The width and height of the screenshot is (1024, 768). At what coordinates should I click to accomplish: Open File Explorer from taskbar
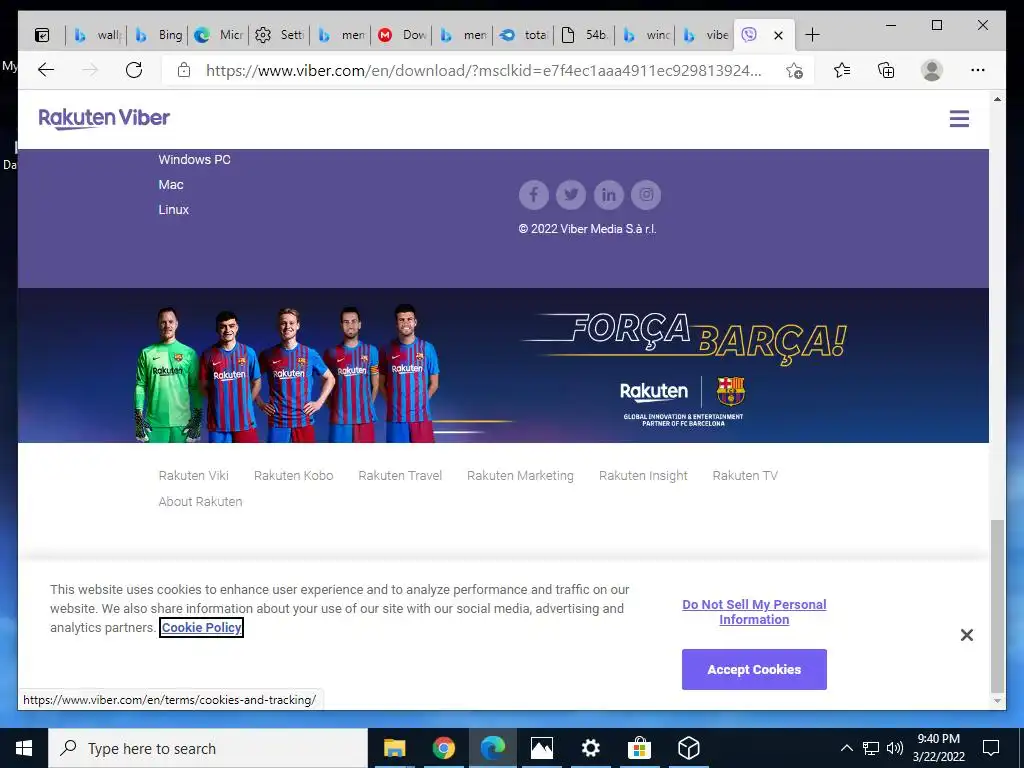click(x=394, y=748)
